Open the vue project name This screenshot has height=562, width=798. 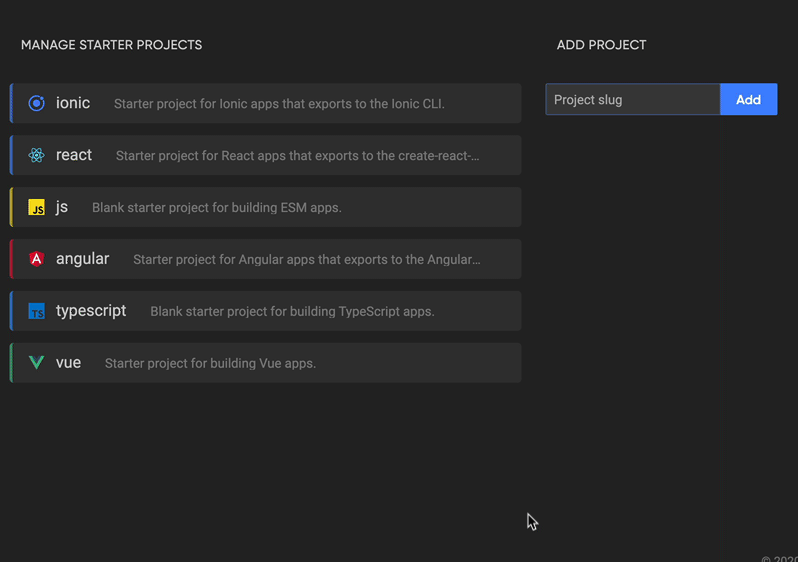(x=68, y=363)
